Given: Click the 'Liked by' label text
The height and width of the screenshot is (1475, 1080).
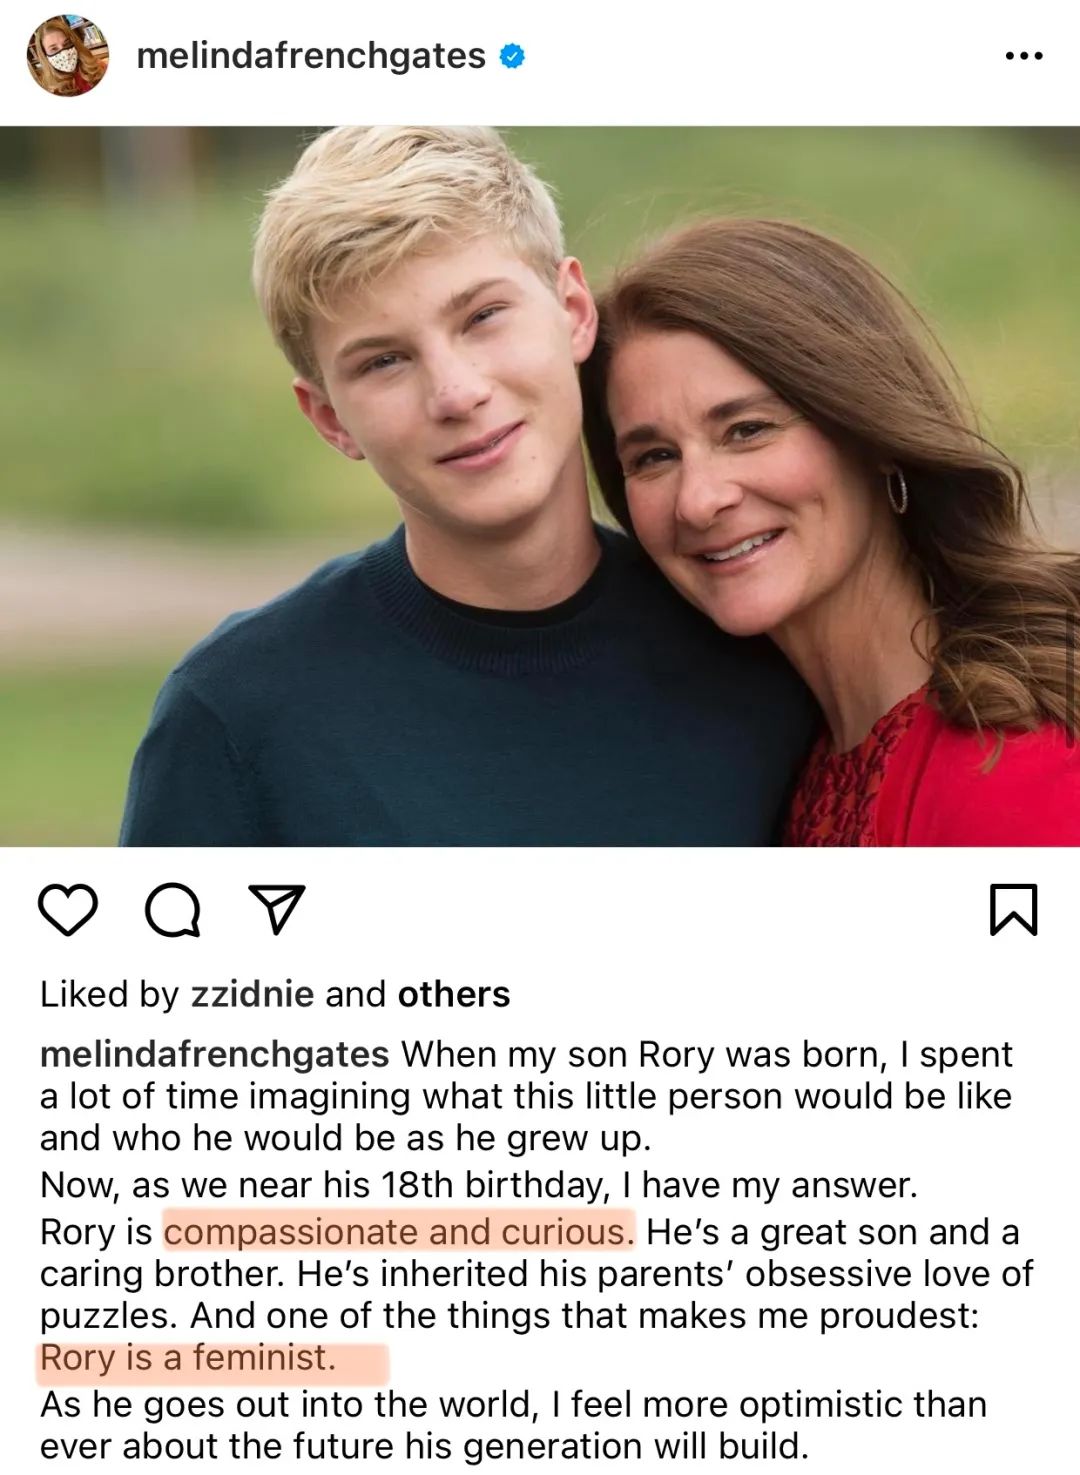Looking at the screenshot, I should [x=109, y=994].
